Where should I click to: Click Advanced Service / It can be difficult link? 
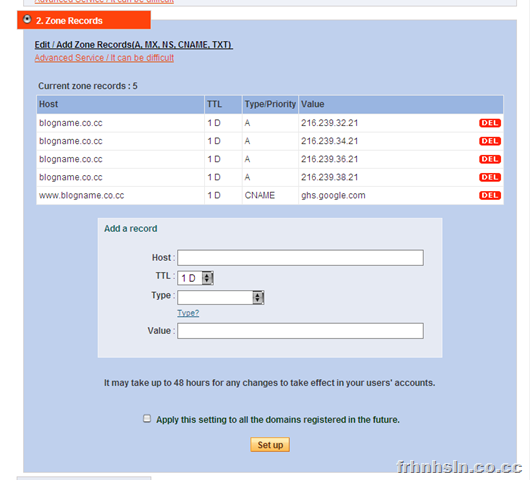[x=104, y=58]
